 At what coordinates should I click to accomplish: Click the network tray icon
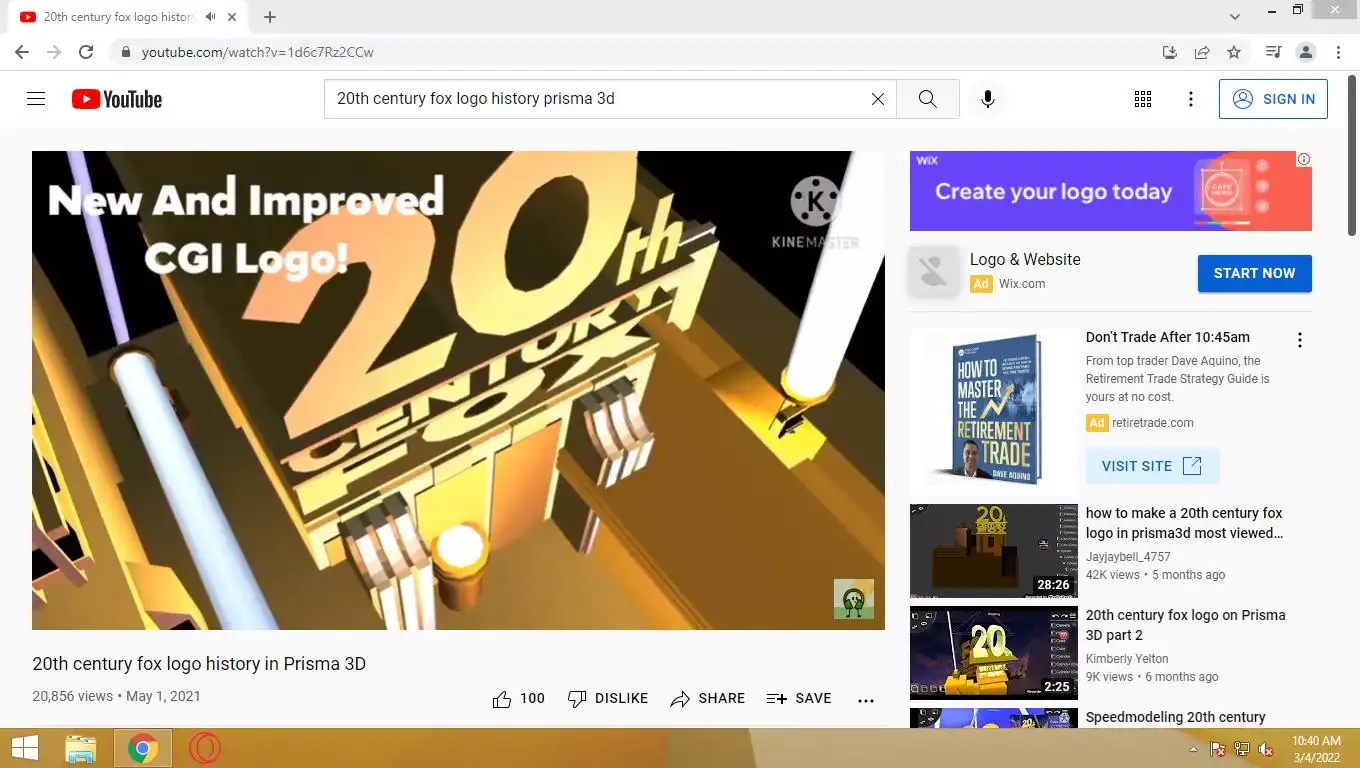coord(1242,749)
